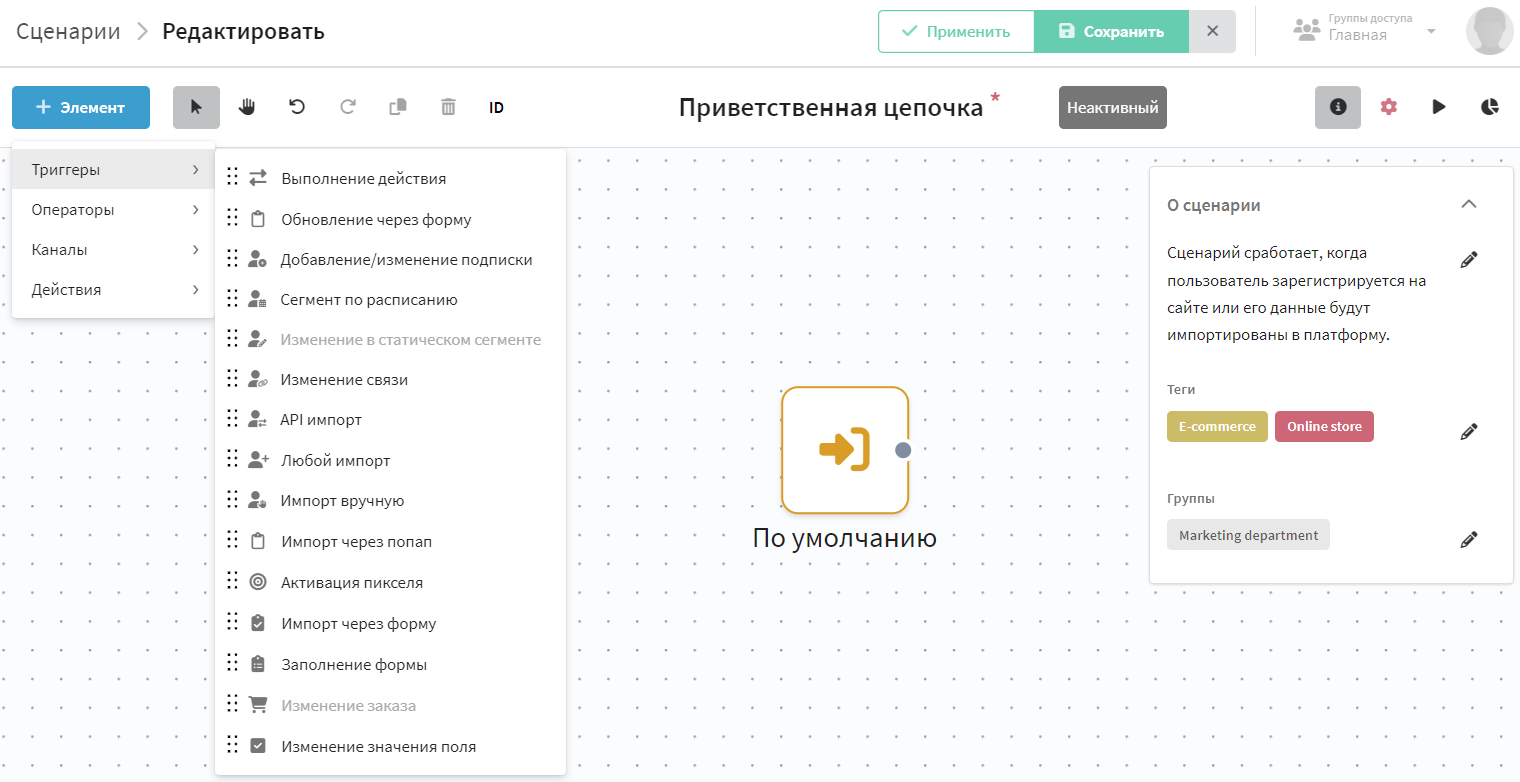Select the default trigger node on canvas
1520x782 pixels.
[845, 450]
